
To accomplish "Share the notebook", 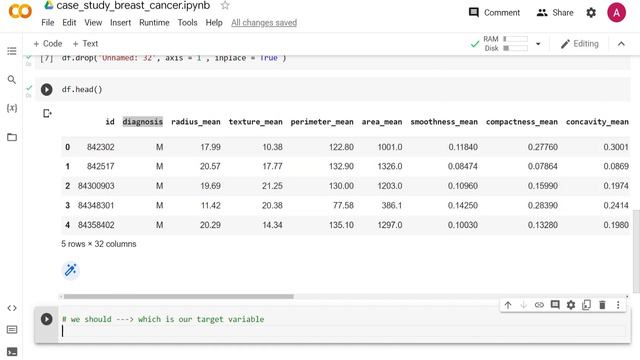I will point(555,13).
